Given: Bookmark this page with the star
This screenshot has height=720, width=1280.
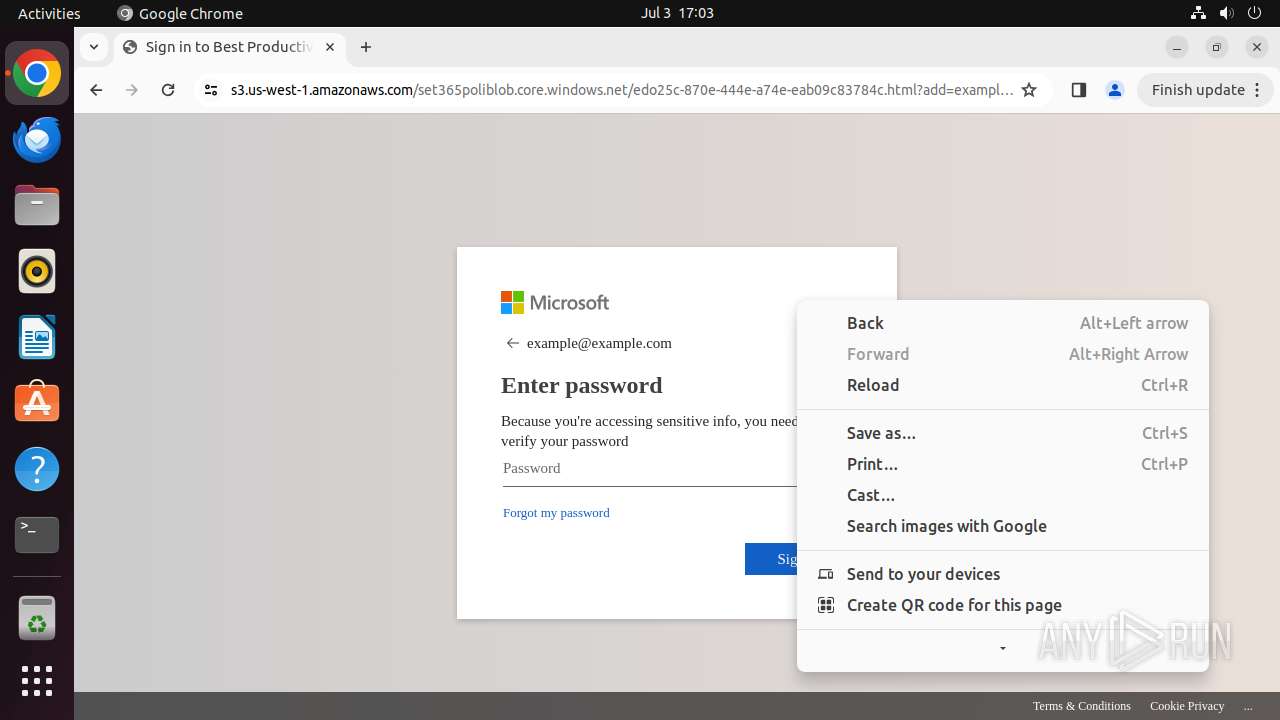Looking at the screenshot, I should point(1029,90).
